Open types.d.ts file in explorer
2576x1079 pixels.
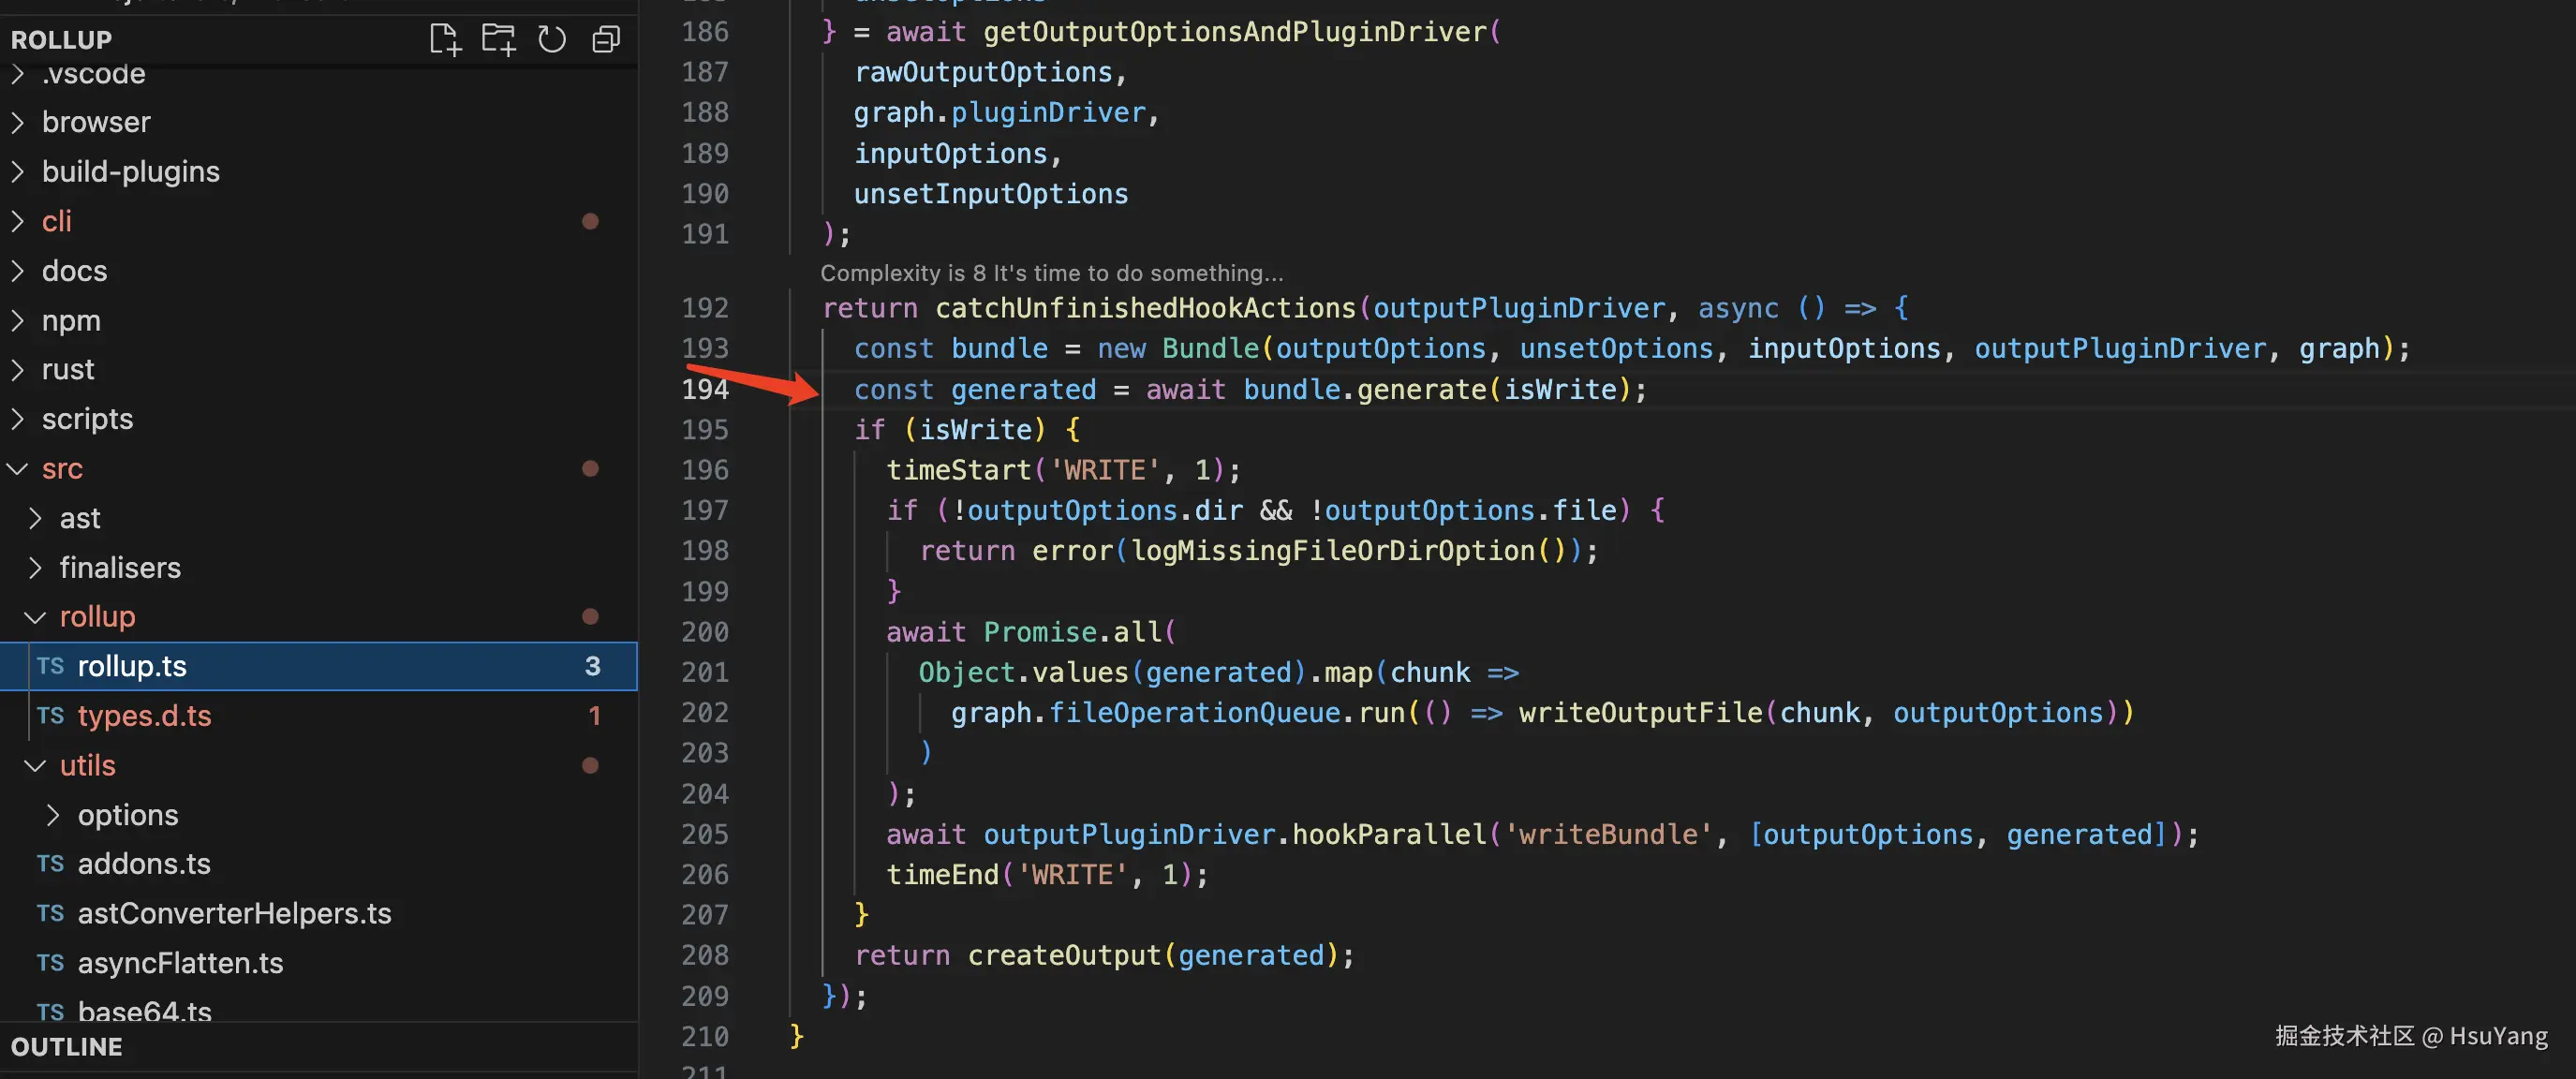pos(144,716)
